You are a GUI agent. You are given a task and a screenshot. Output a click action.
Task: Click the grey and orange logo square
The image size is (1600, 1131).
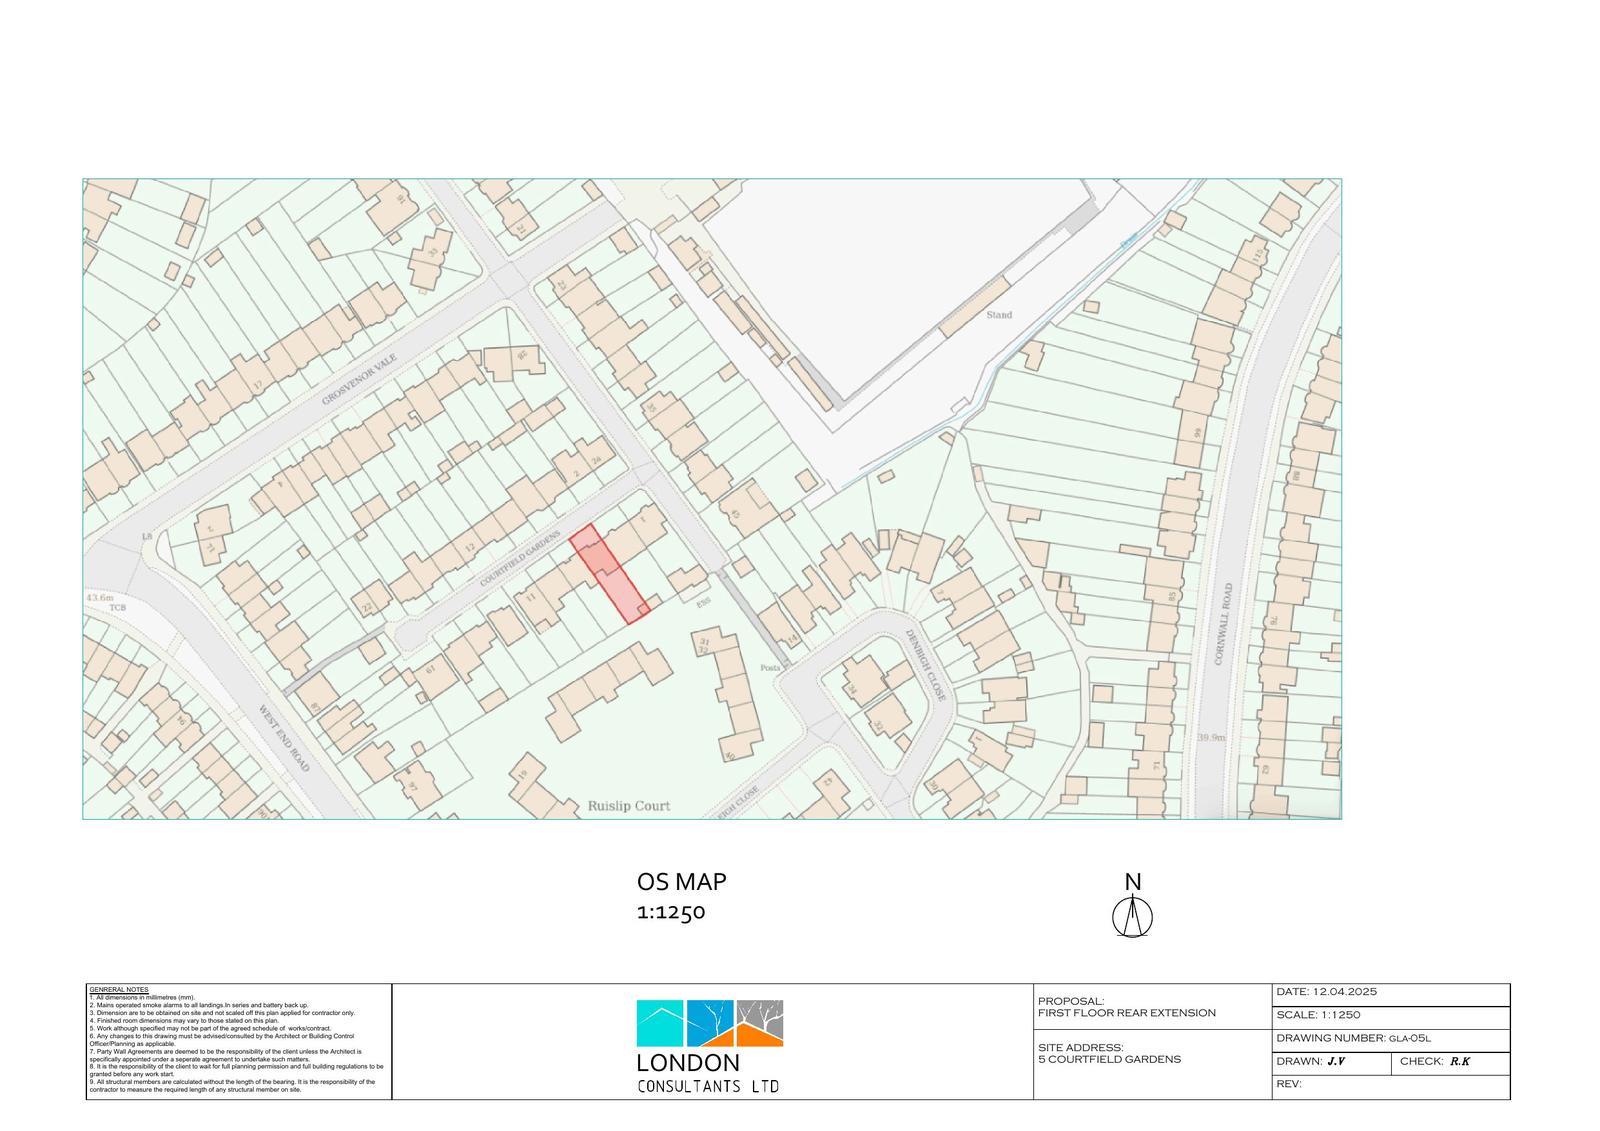[x=760, y=1023]
